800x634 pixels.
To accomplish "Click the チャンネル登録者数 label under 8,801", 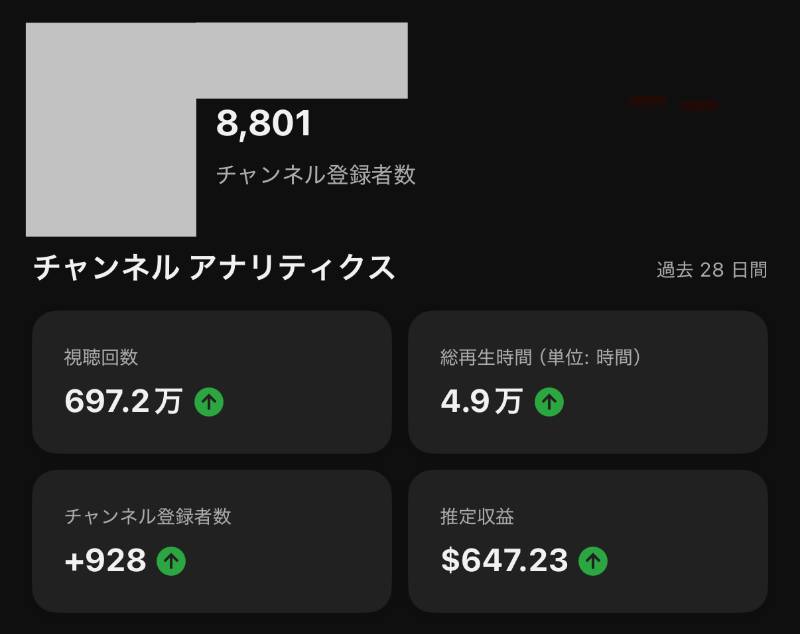I will coord(316,175).
